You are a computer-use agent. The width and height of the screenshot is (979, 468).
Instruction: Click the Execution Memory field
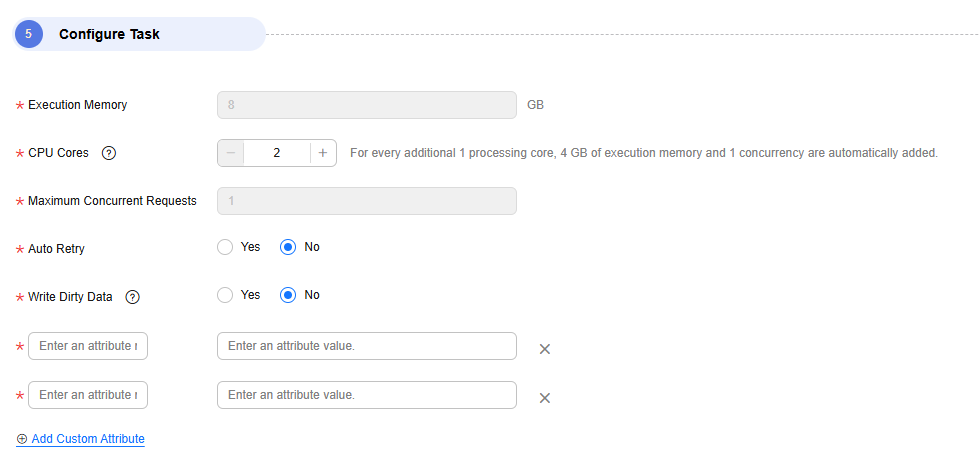tap(367, 105)
